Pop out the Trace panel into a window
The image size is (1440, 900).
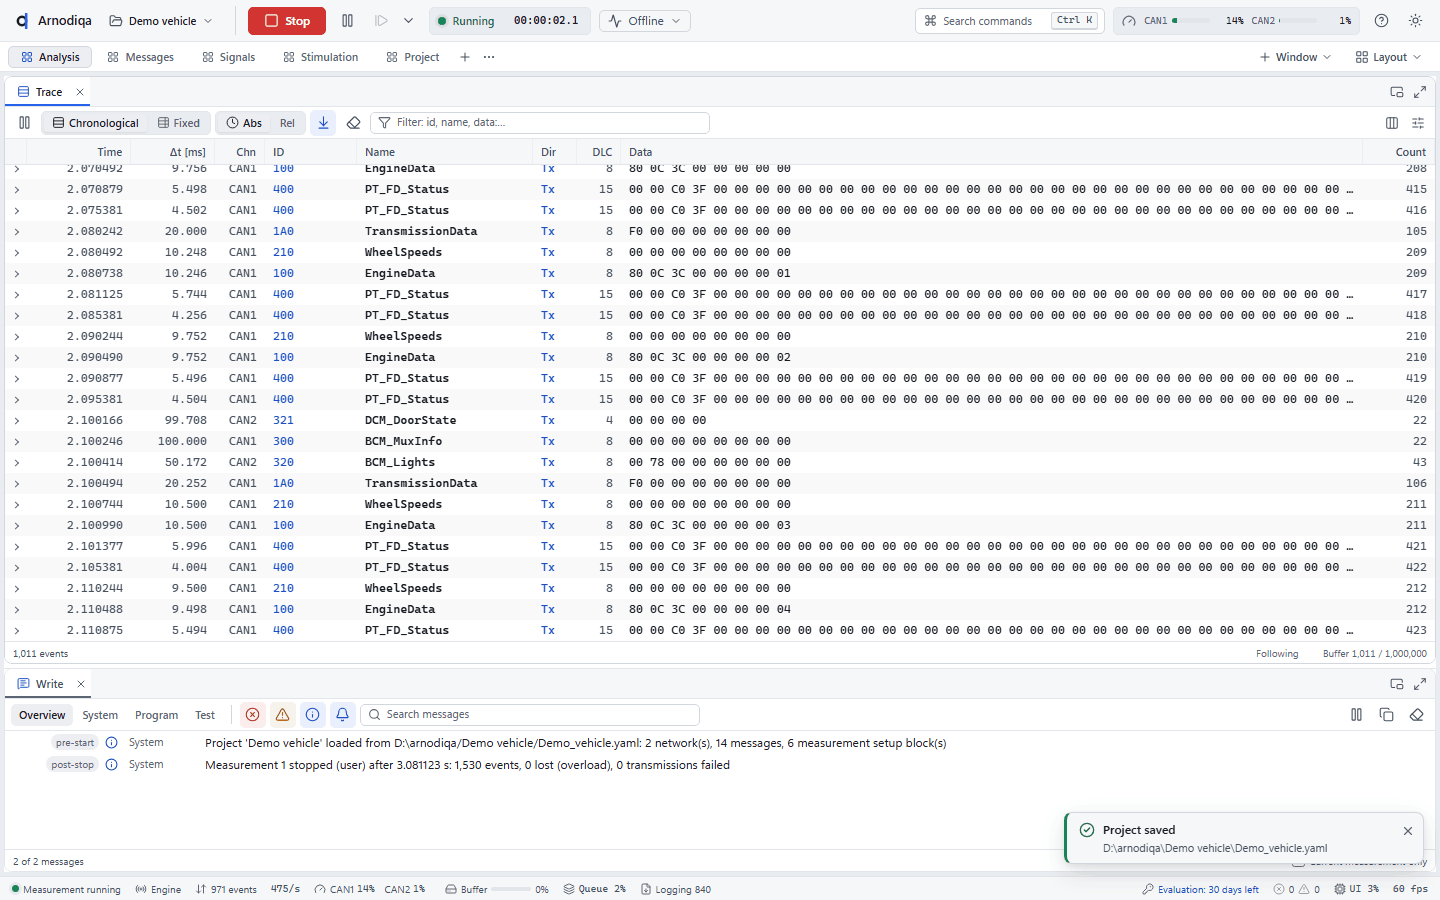click(1397, 92)
